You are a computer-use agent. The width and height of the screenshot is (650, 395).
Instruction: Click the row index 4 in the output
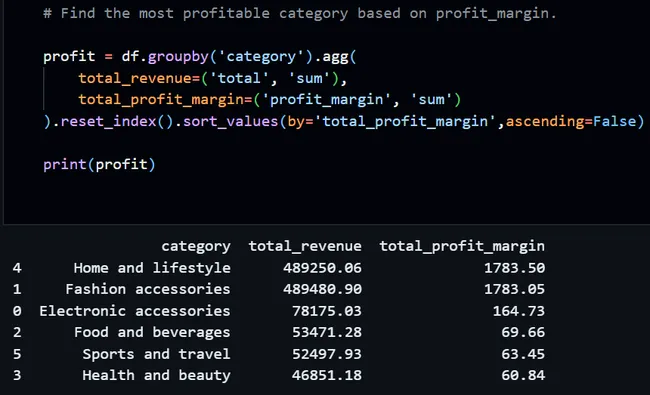pos(17,268)
